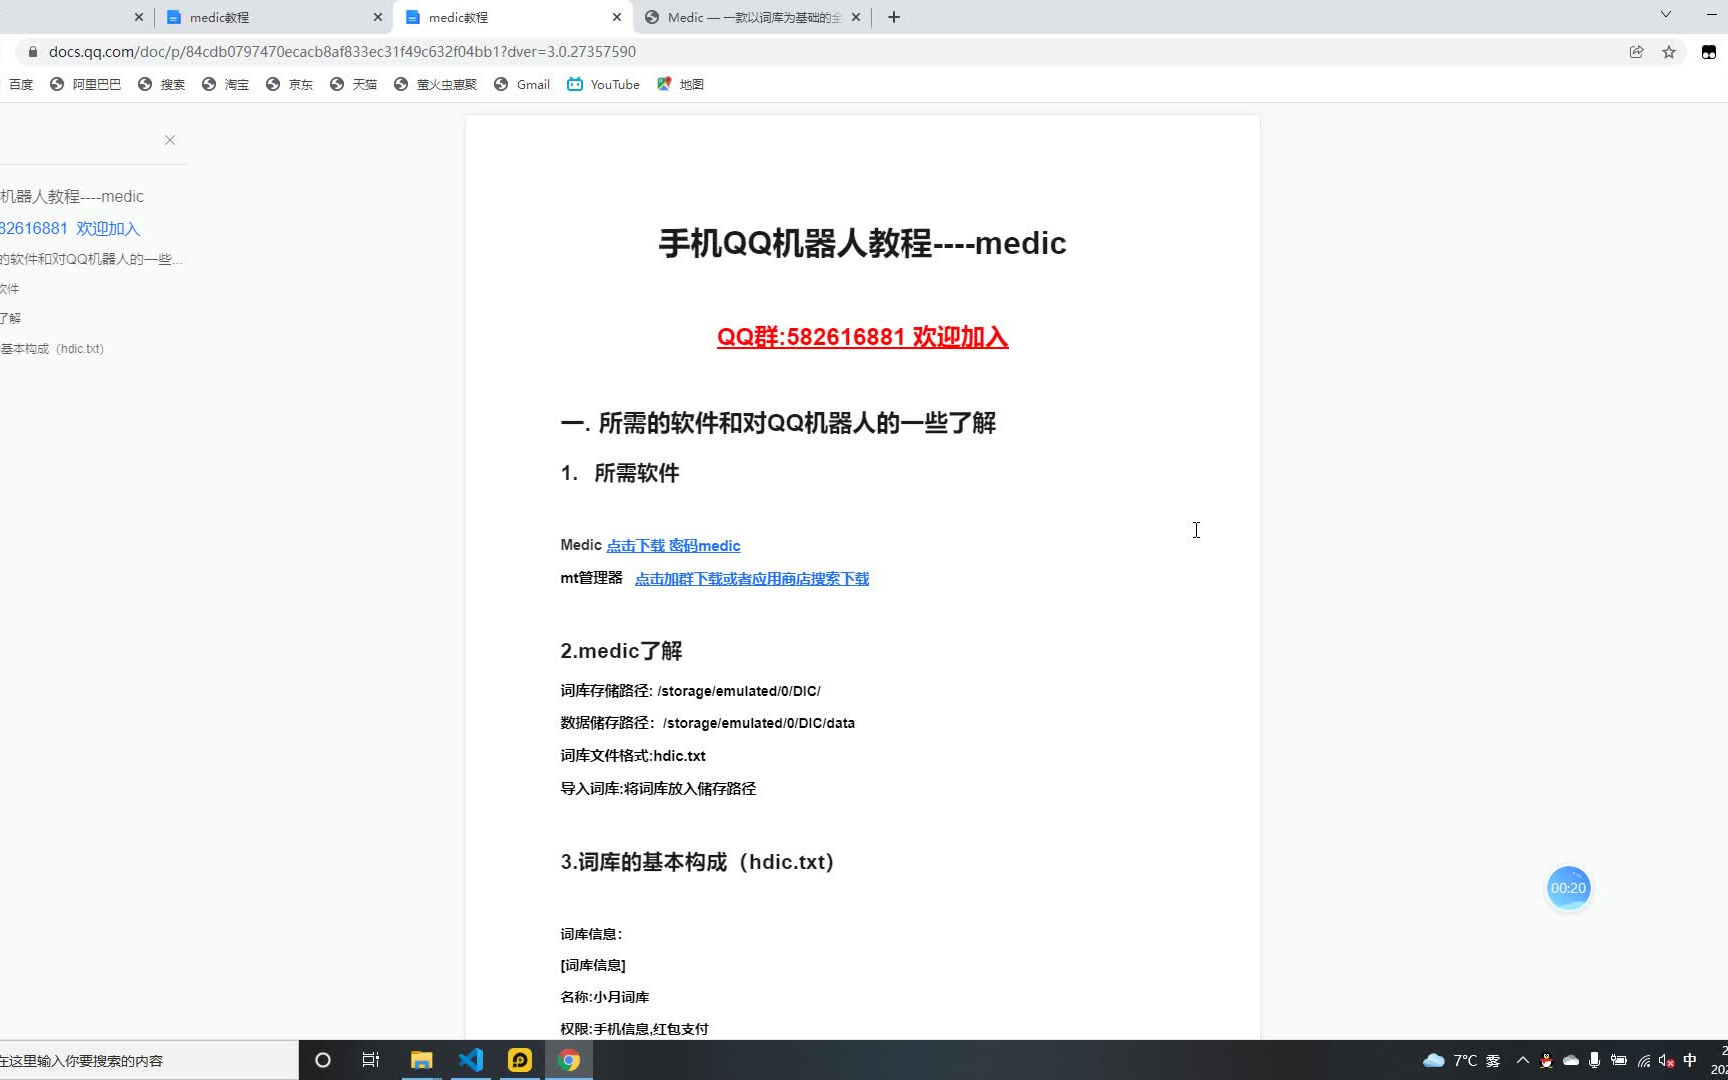Open the share page icon in address bar
Image resolution: width=1728 pixels, height=1080 pixels.
1636,52
